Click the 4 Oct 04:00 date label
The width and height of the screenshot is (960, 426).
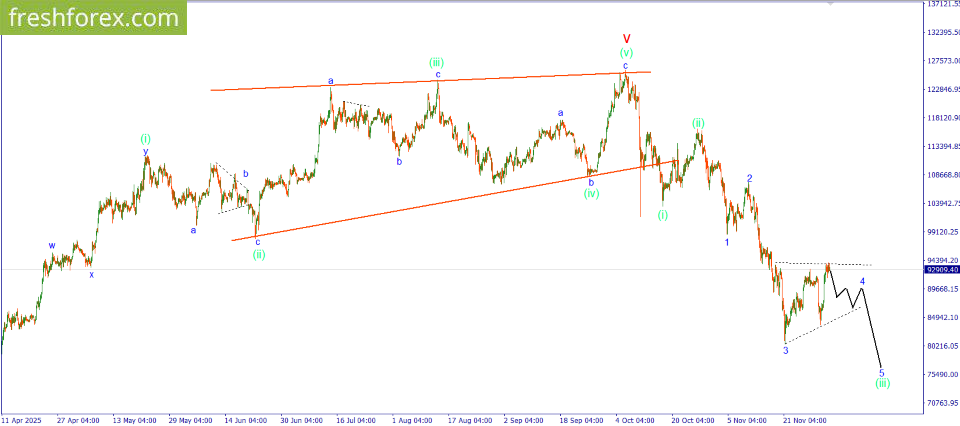637,420
